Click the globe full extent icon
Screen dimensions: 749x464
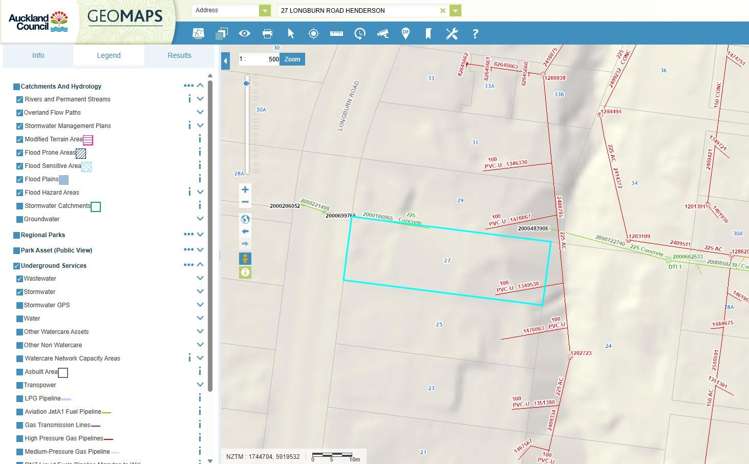coord(245,219)
